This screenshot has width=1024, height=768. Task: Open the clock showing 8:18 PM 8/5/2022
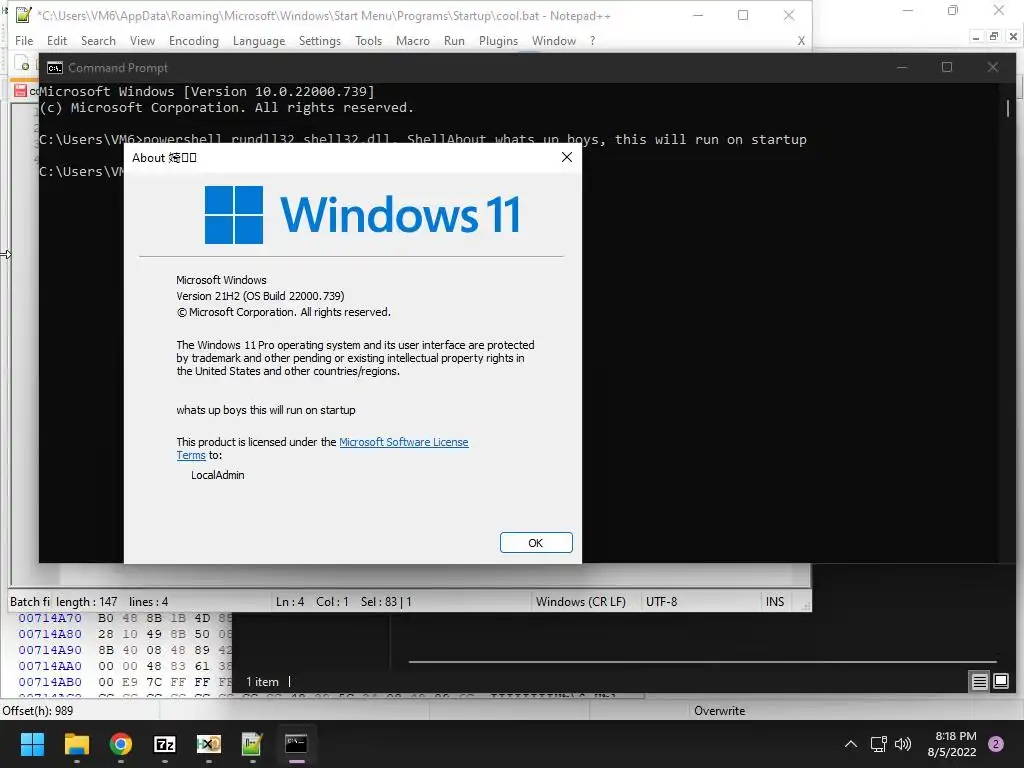(952, 744)
